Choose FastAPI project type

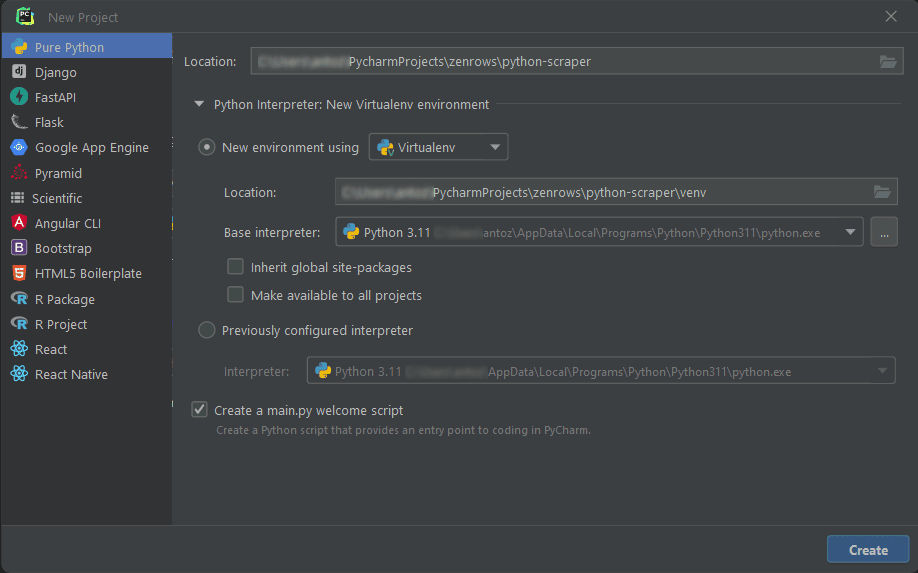click(x=87, y=97)
